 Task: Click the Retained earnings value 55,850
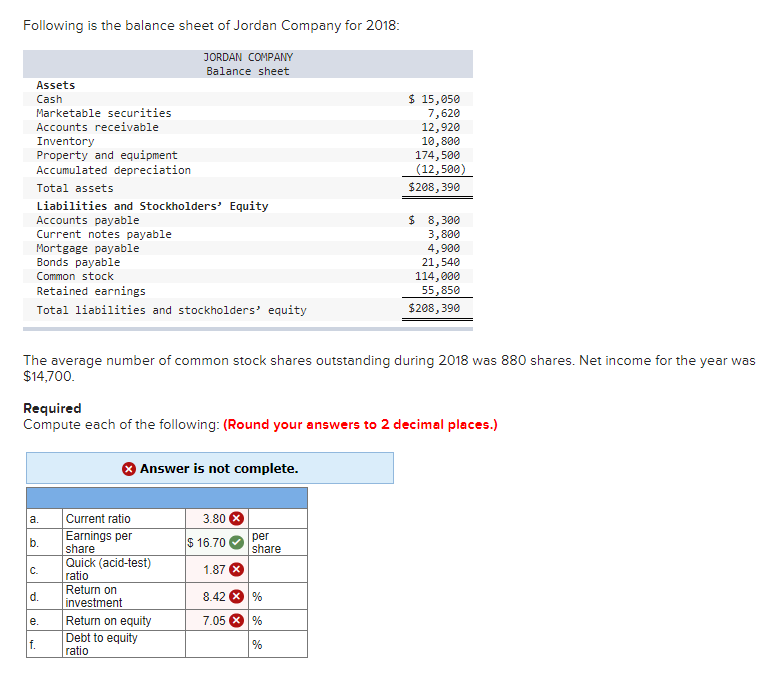coord(440,290)
